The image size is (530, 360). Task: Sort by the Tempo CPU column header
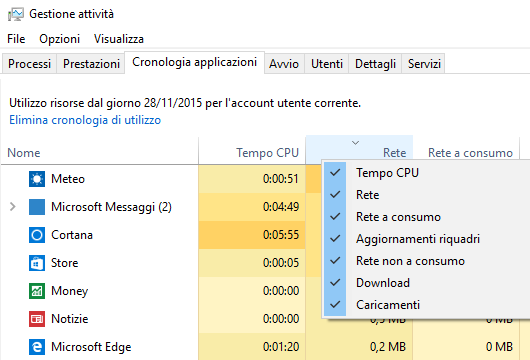pyautogui.click(x=252, y=151)
